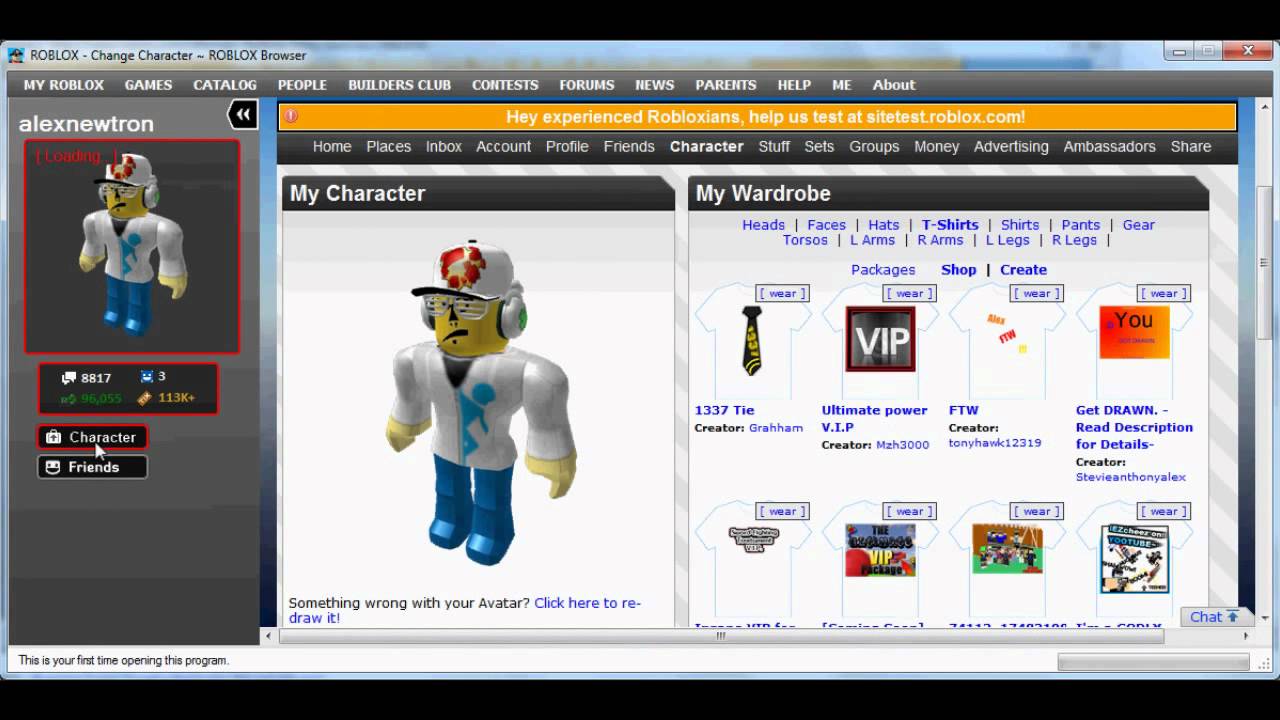This screenshot has height=720, width=1280.
Task: Open the CONTESTS menu
Action: tap(505, 85)
